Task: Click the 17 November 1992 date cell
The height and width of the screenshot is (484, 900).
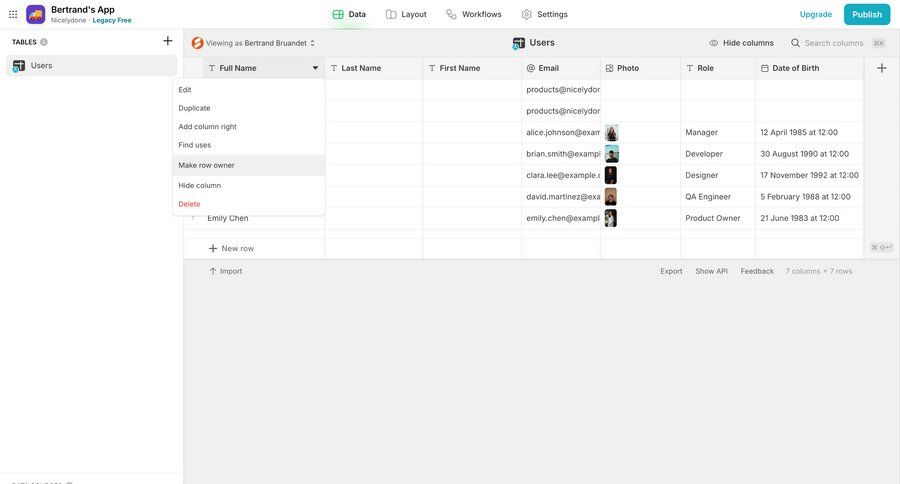Action: 809,176
